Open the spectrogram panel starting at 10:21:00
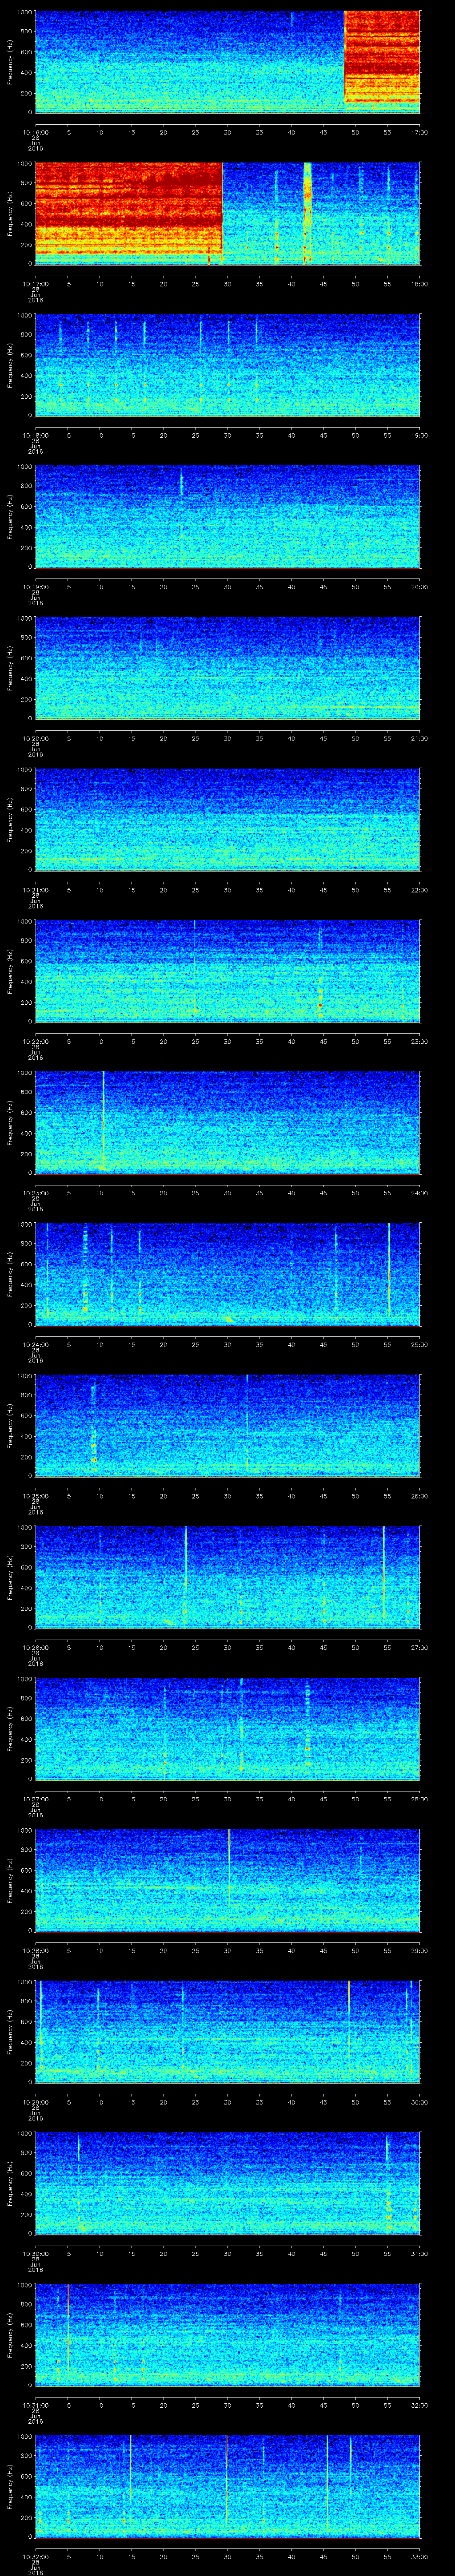Viewport: 455px width, 2576px height. [227, 819]
